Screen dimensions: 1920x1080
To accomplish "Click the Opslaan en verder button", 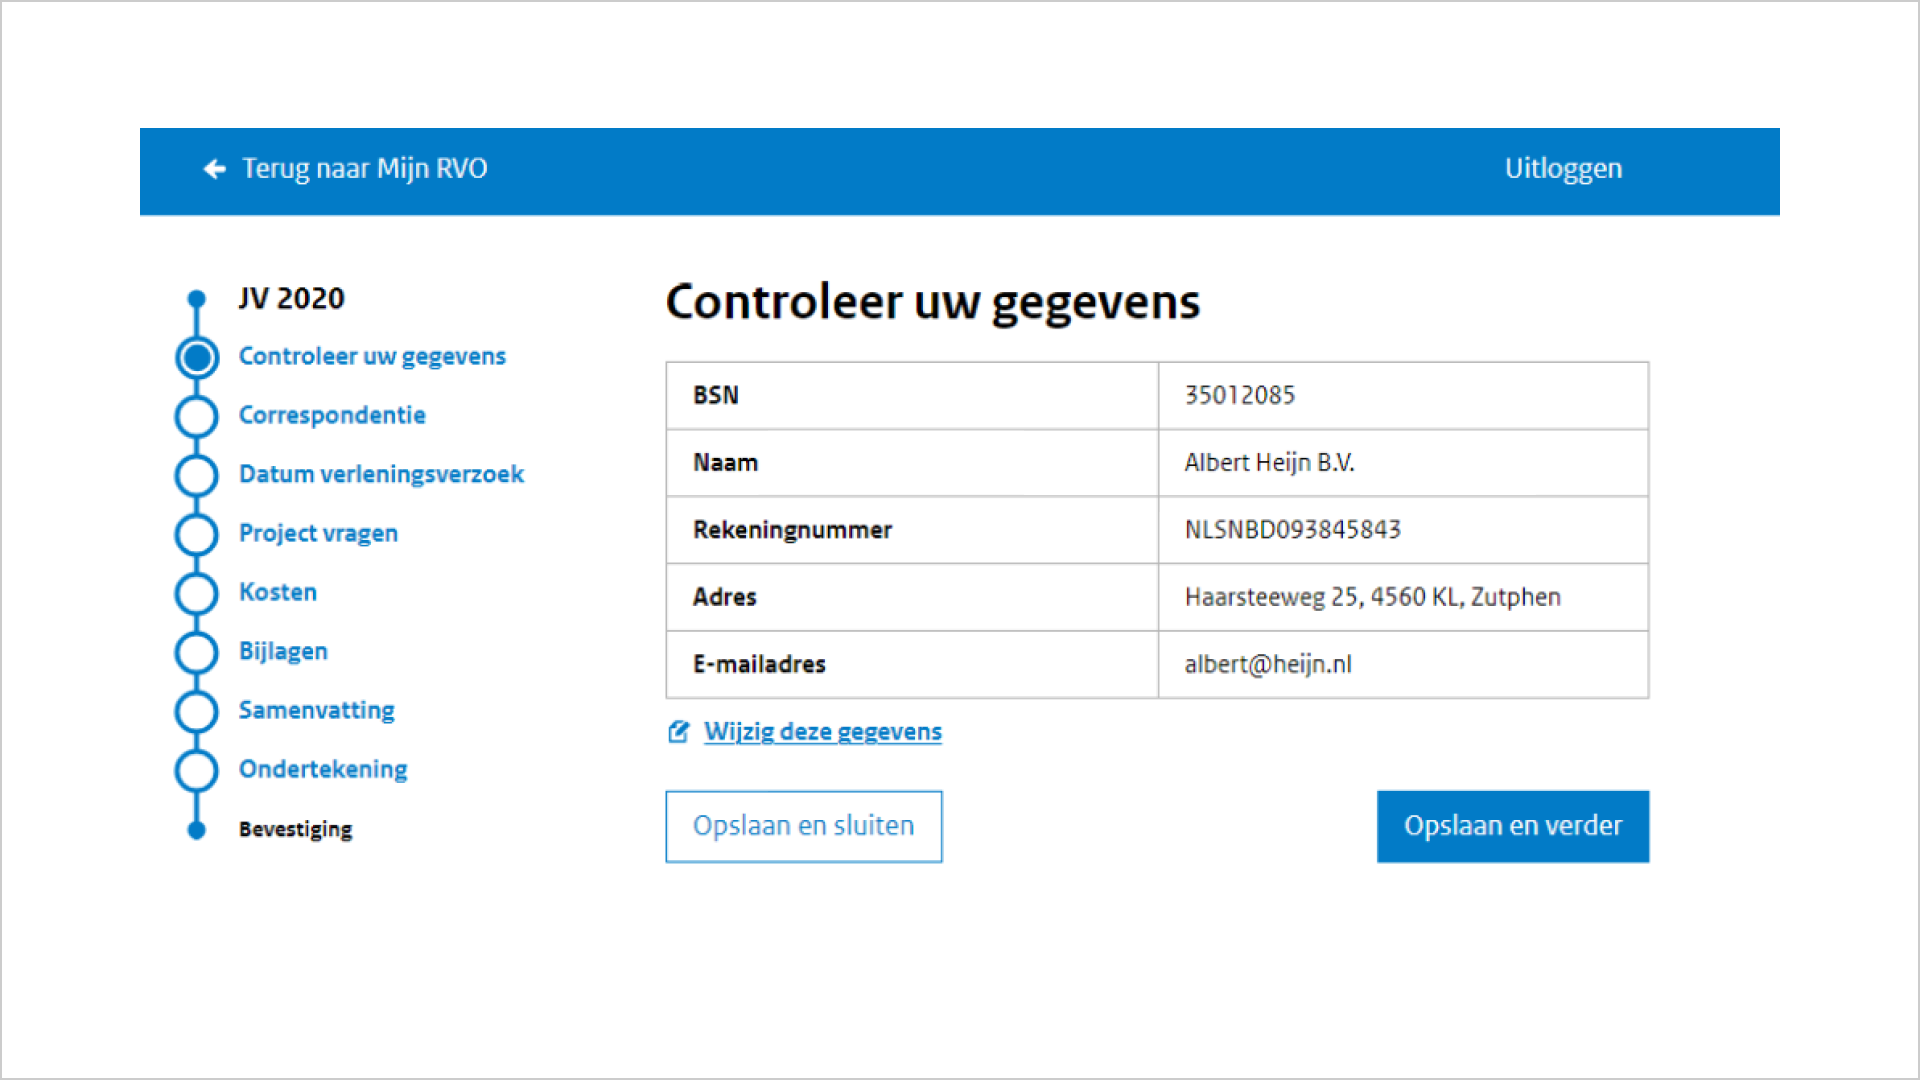I will point(1513,826).
